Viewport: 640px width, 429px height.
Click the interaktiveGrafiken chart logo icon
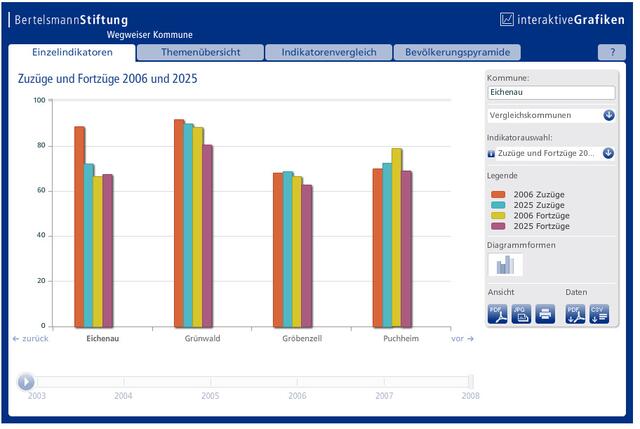507,19
